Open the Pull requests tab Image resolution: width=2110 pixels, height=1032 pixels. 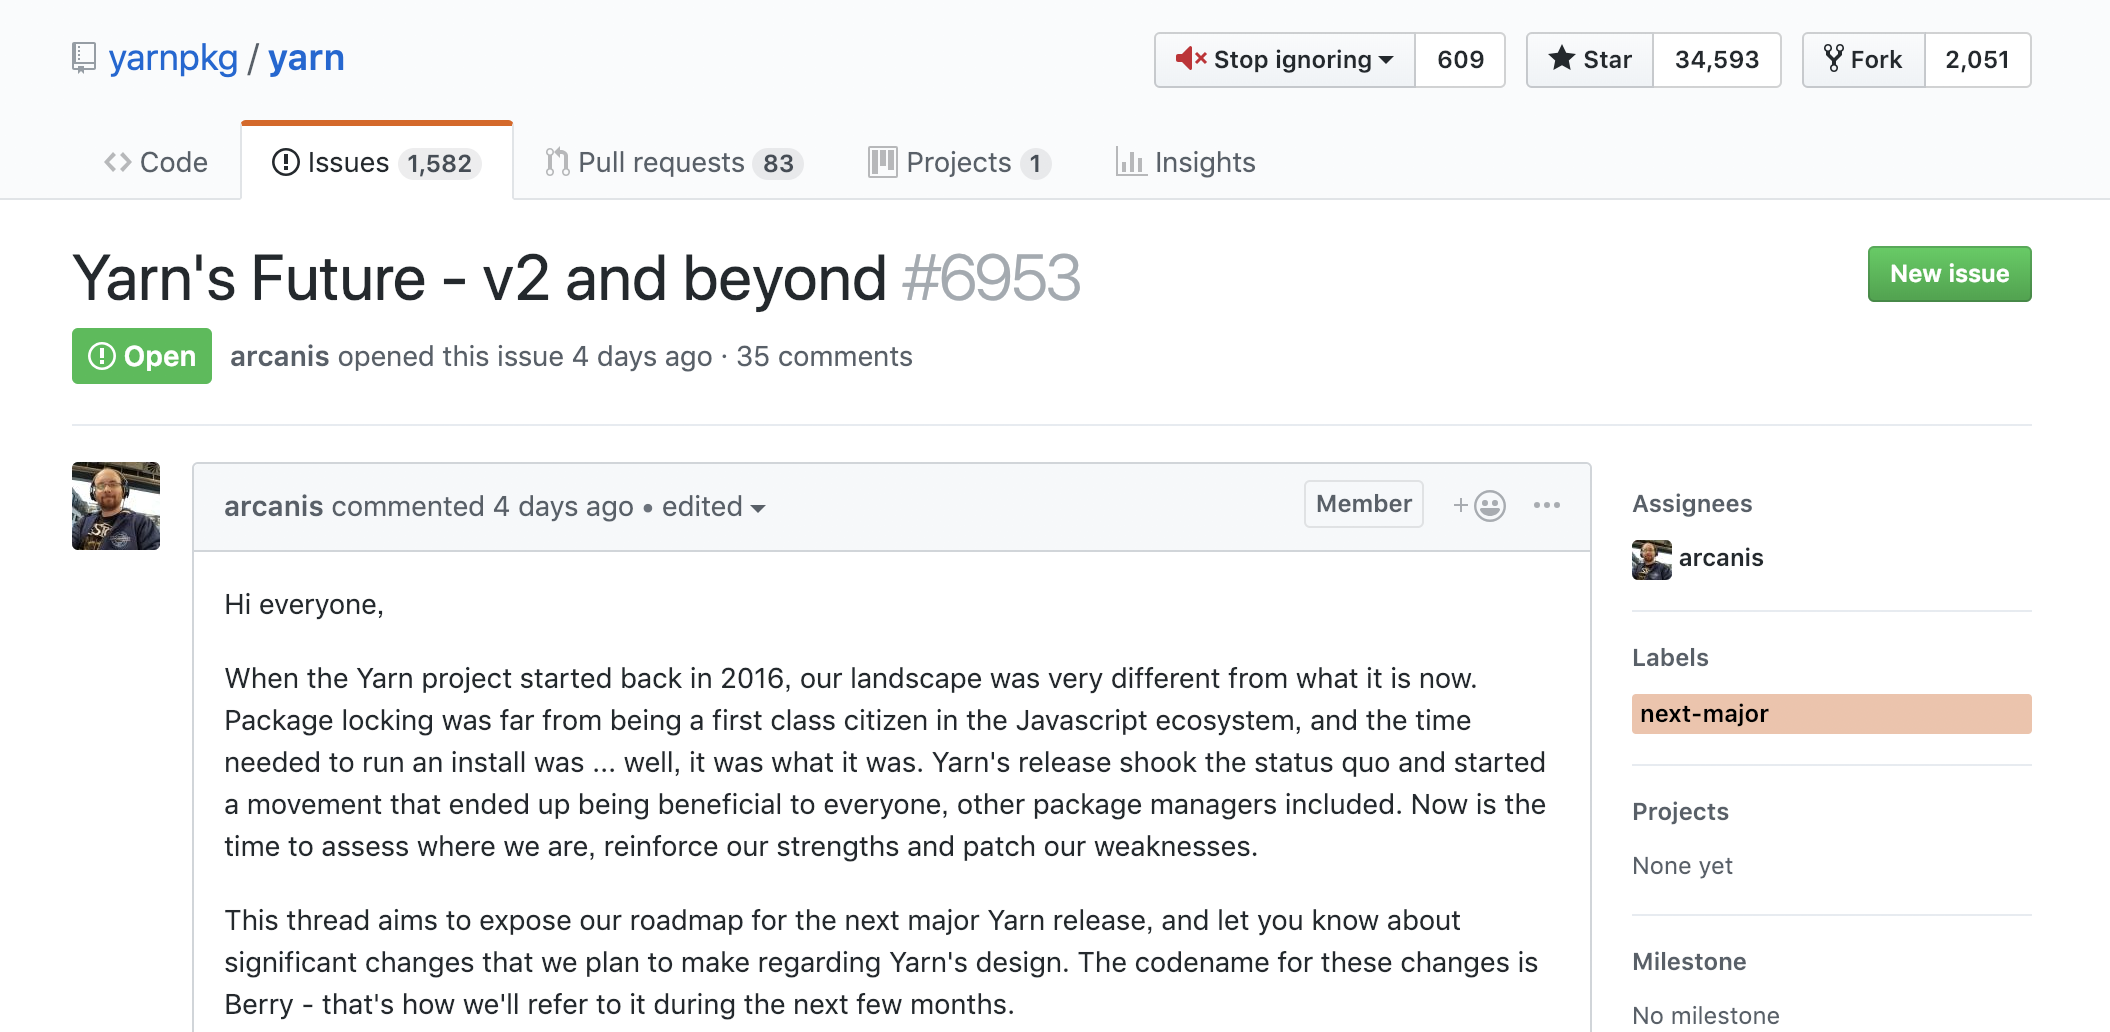pos(673,162)
